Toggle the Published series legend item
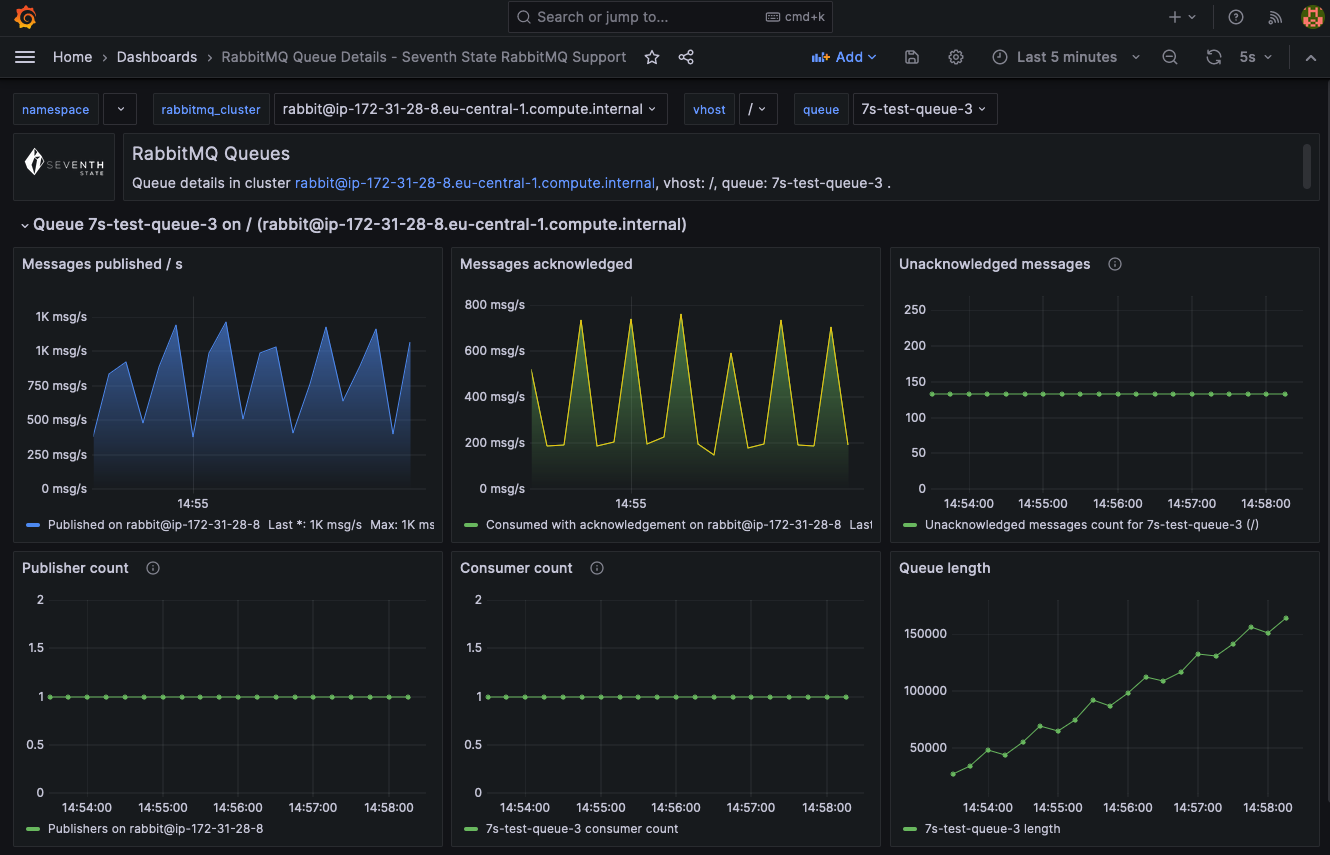 click(153, 525)
